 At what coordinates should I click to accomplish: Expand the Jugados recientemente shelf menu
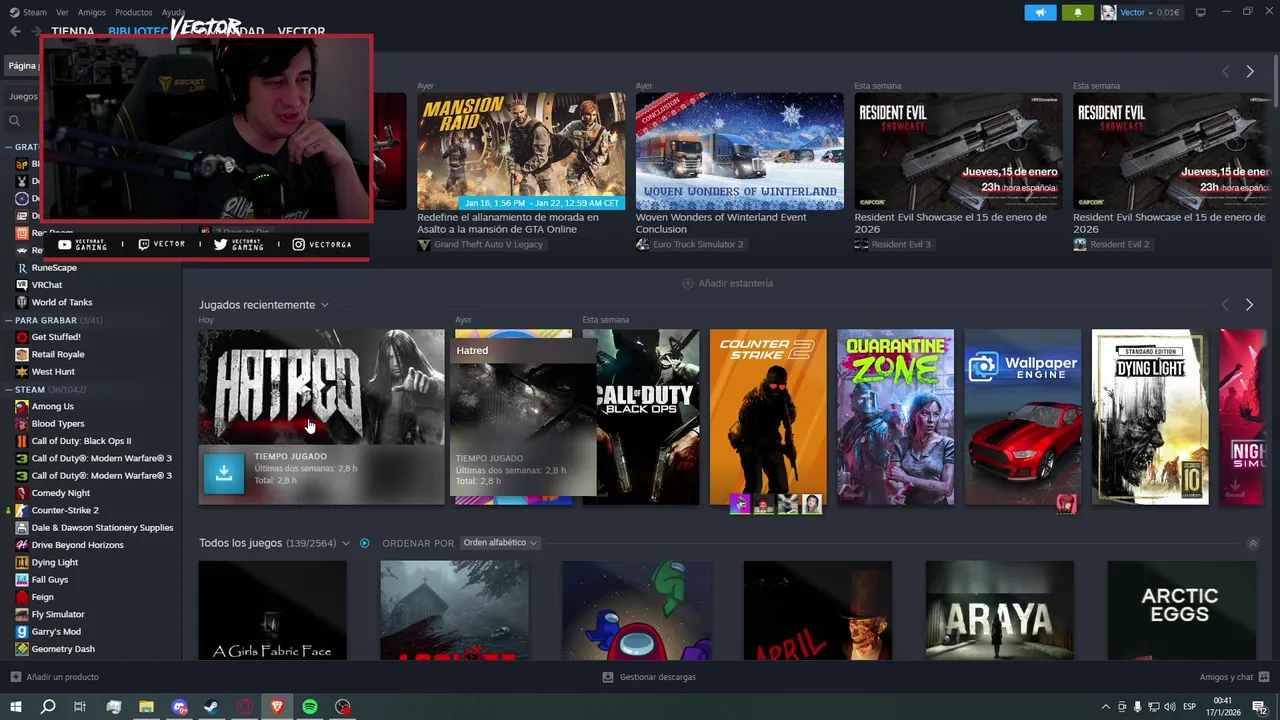click(x=325, y=305)
